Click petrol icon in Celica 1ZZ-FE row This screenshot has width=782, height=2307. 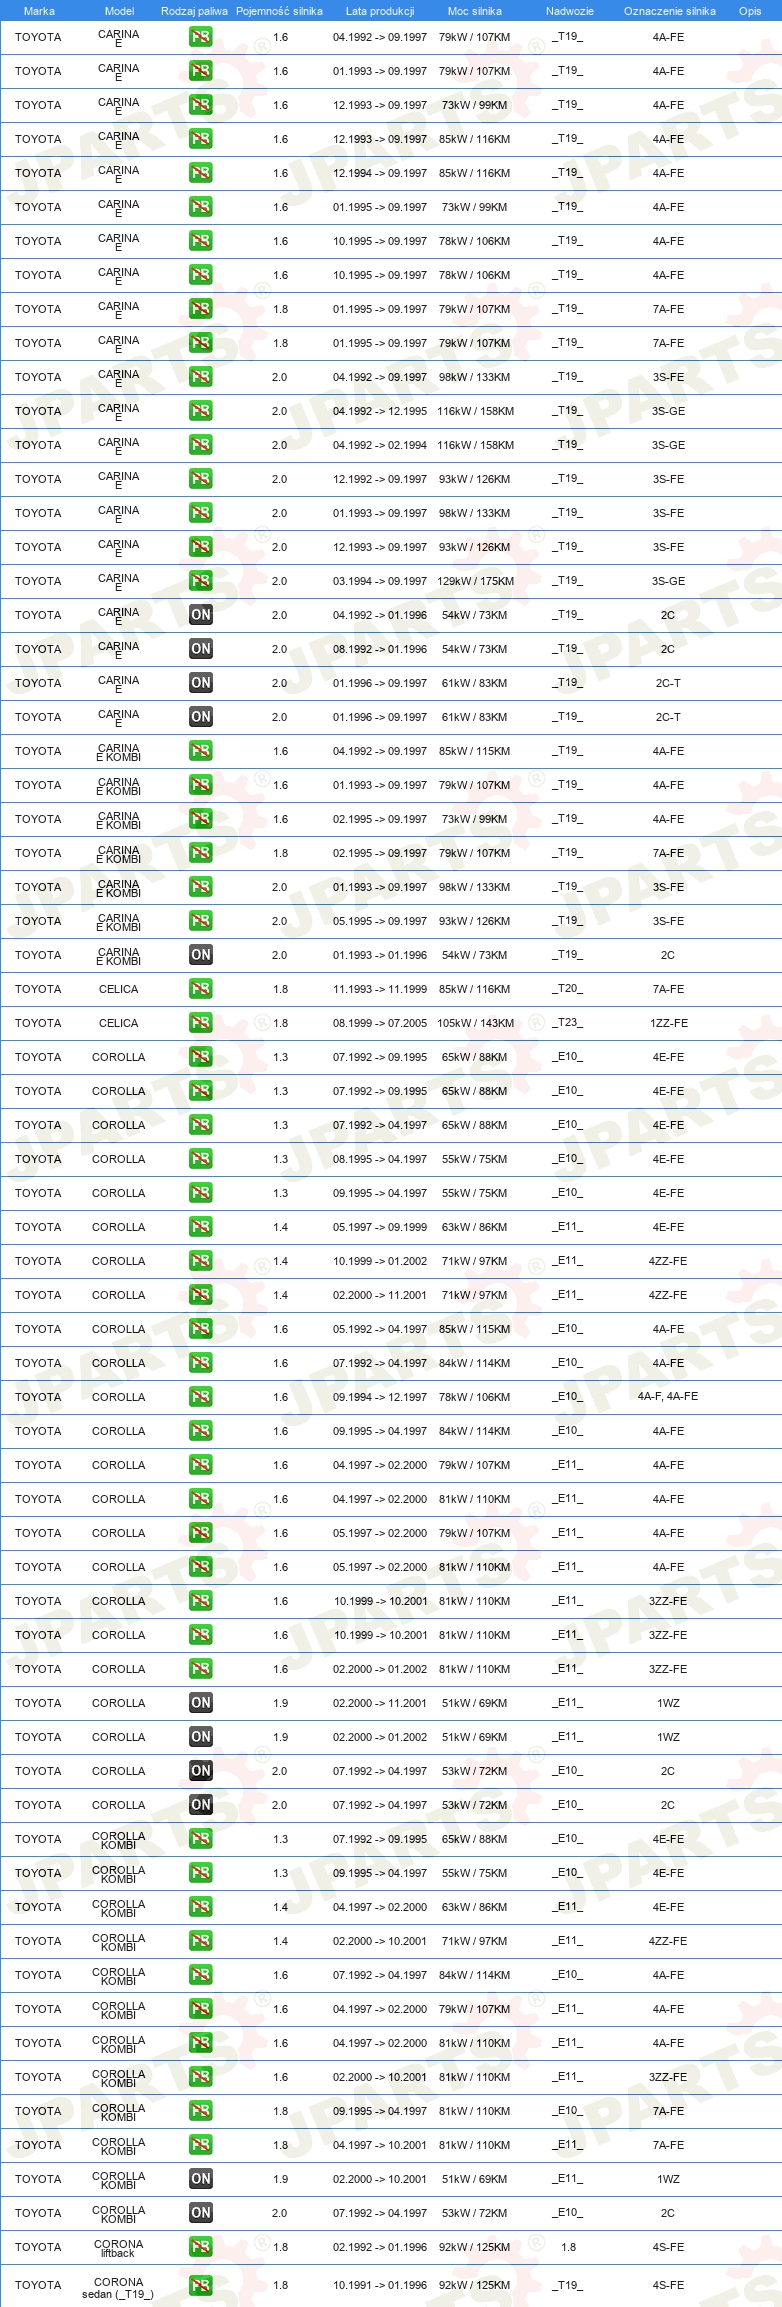click(x=200, y=1023)
